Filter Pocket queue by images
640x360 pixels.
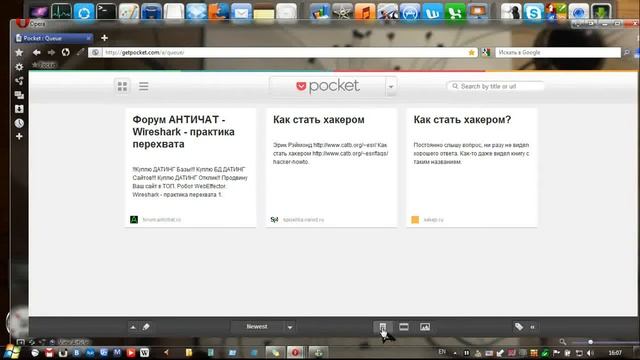pos(425,327)
